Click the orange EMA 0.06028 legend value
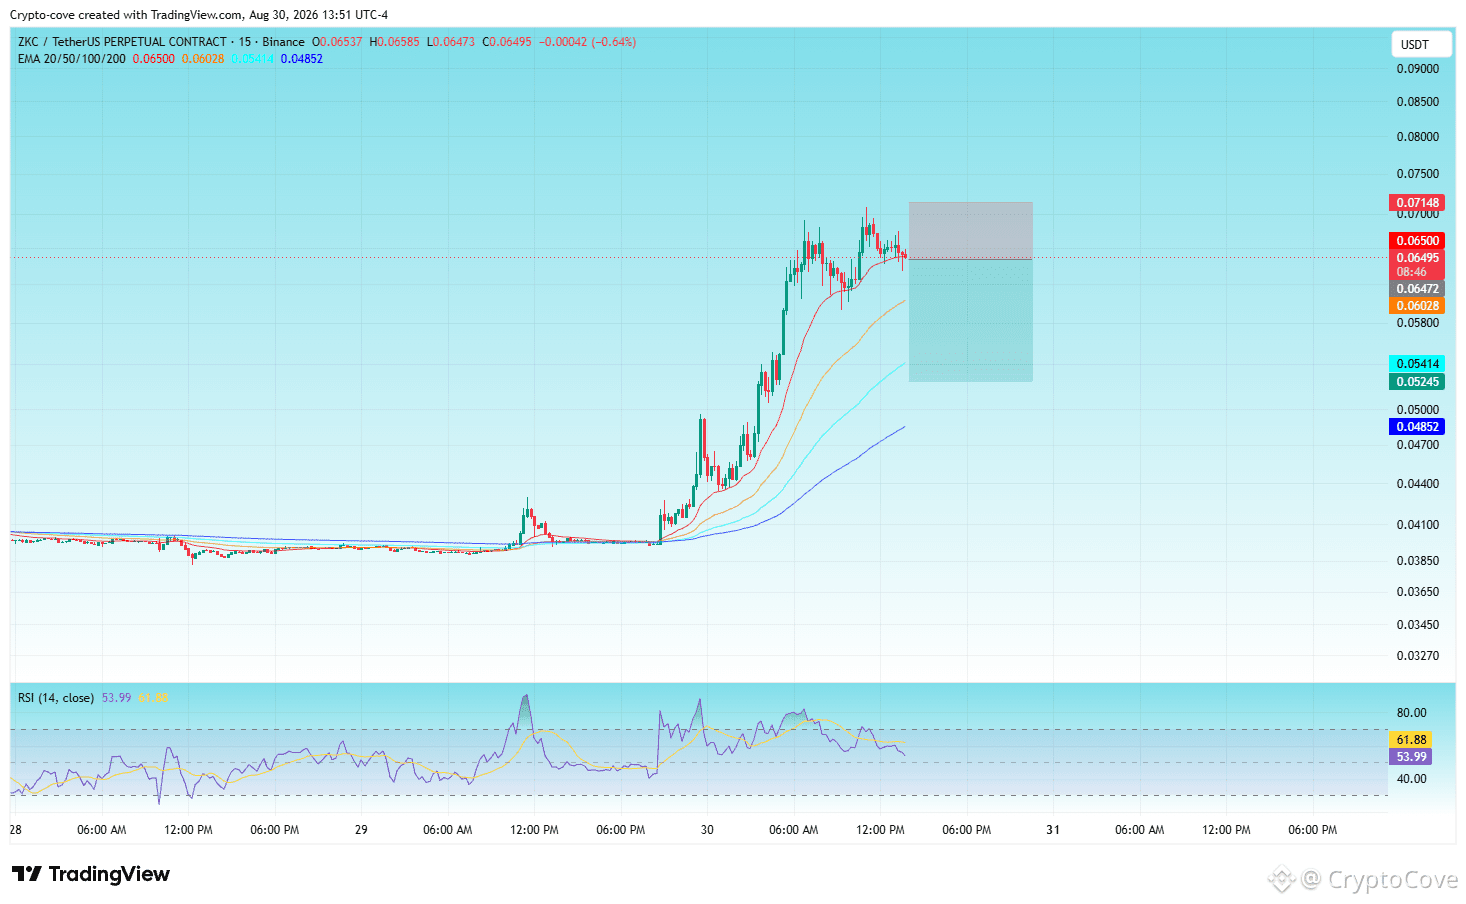This screenshot has height=904, width=1466. click(203, 59)
